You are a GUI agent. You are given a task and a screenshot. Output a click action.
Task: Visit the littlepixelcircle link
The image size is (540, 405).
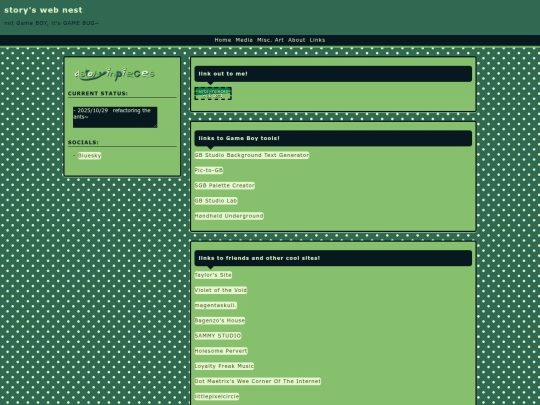pos(217,396)
